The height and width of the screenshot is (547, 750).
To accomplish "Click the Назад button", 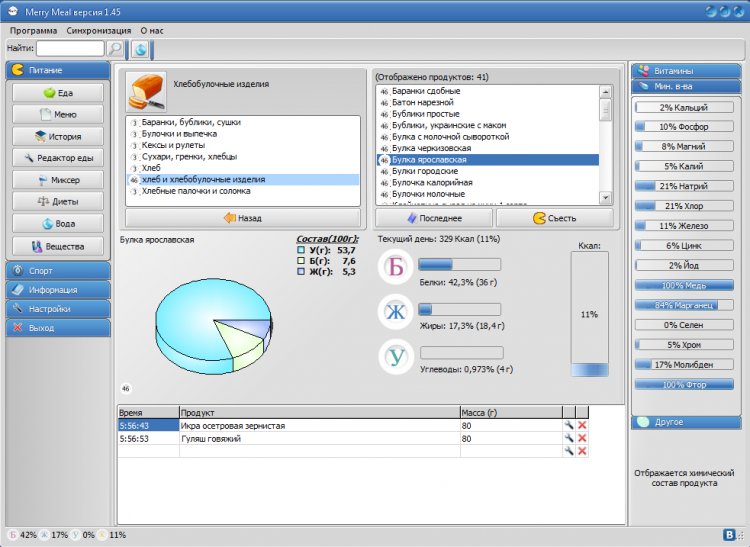I will click(x=243, y=218).
